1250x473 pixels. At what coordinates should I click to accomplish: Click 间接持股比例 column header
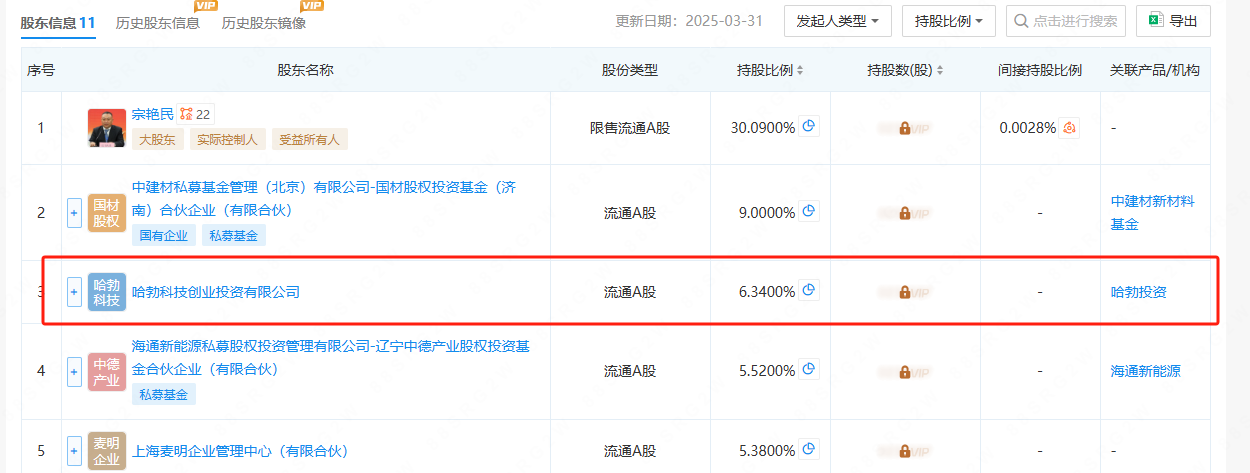pyautogui.click(x=1040, y=71)
